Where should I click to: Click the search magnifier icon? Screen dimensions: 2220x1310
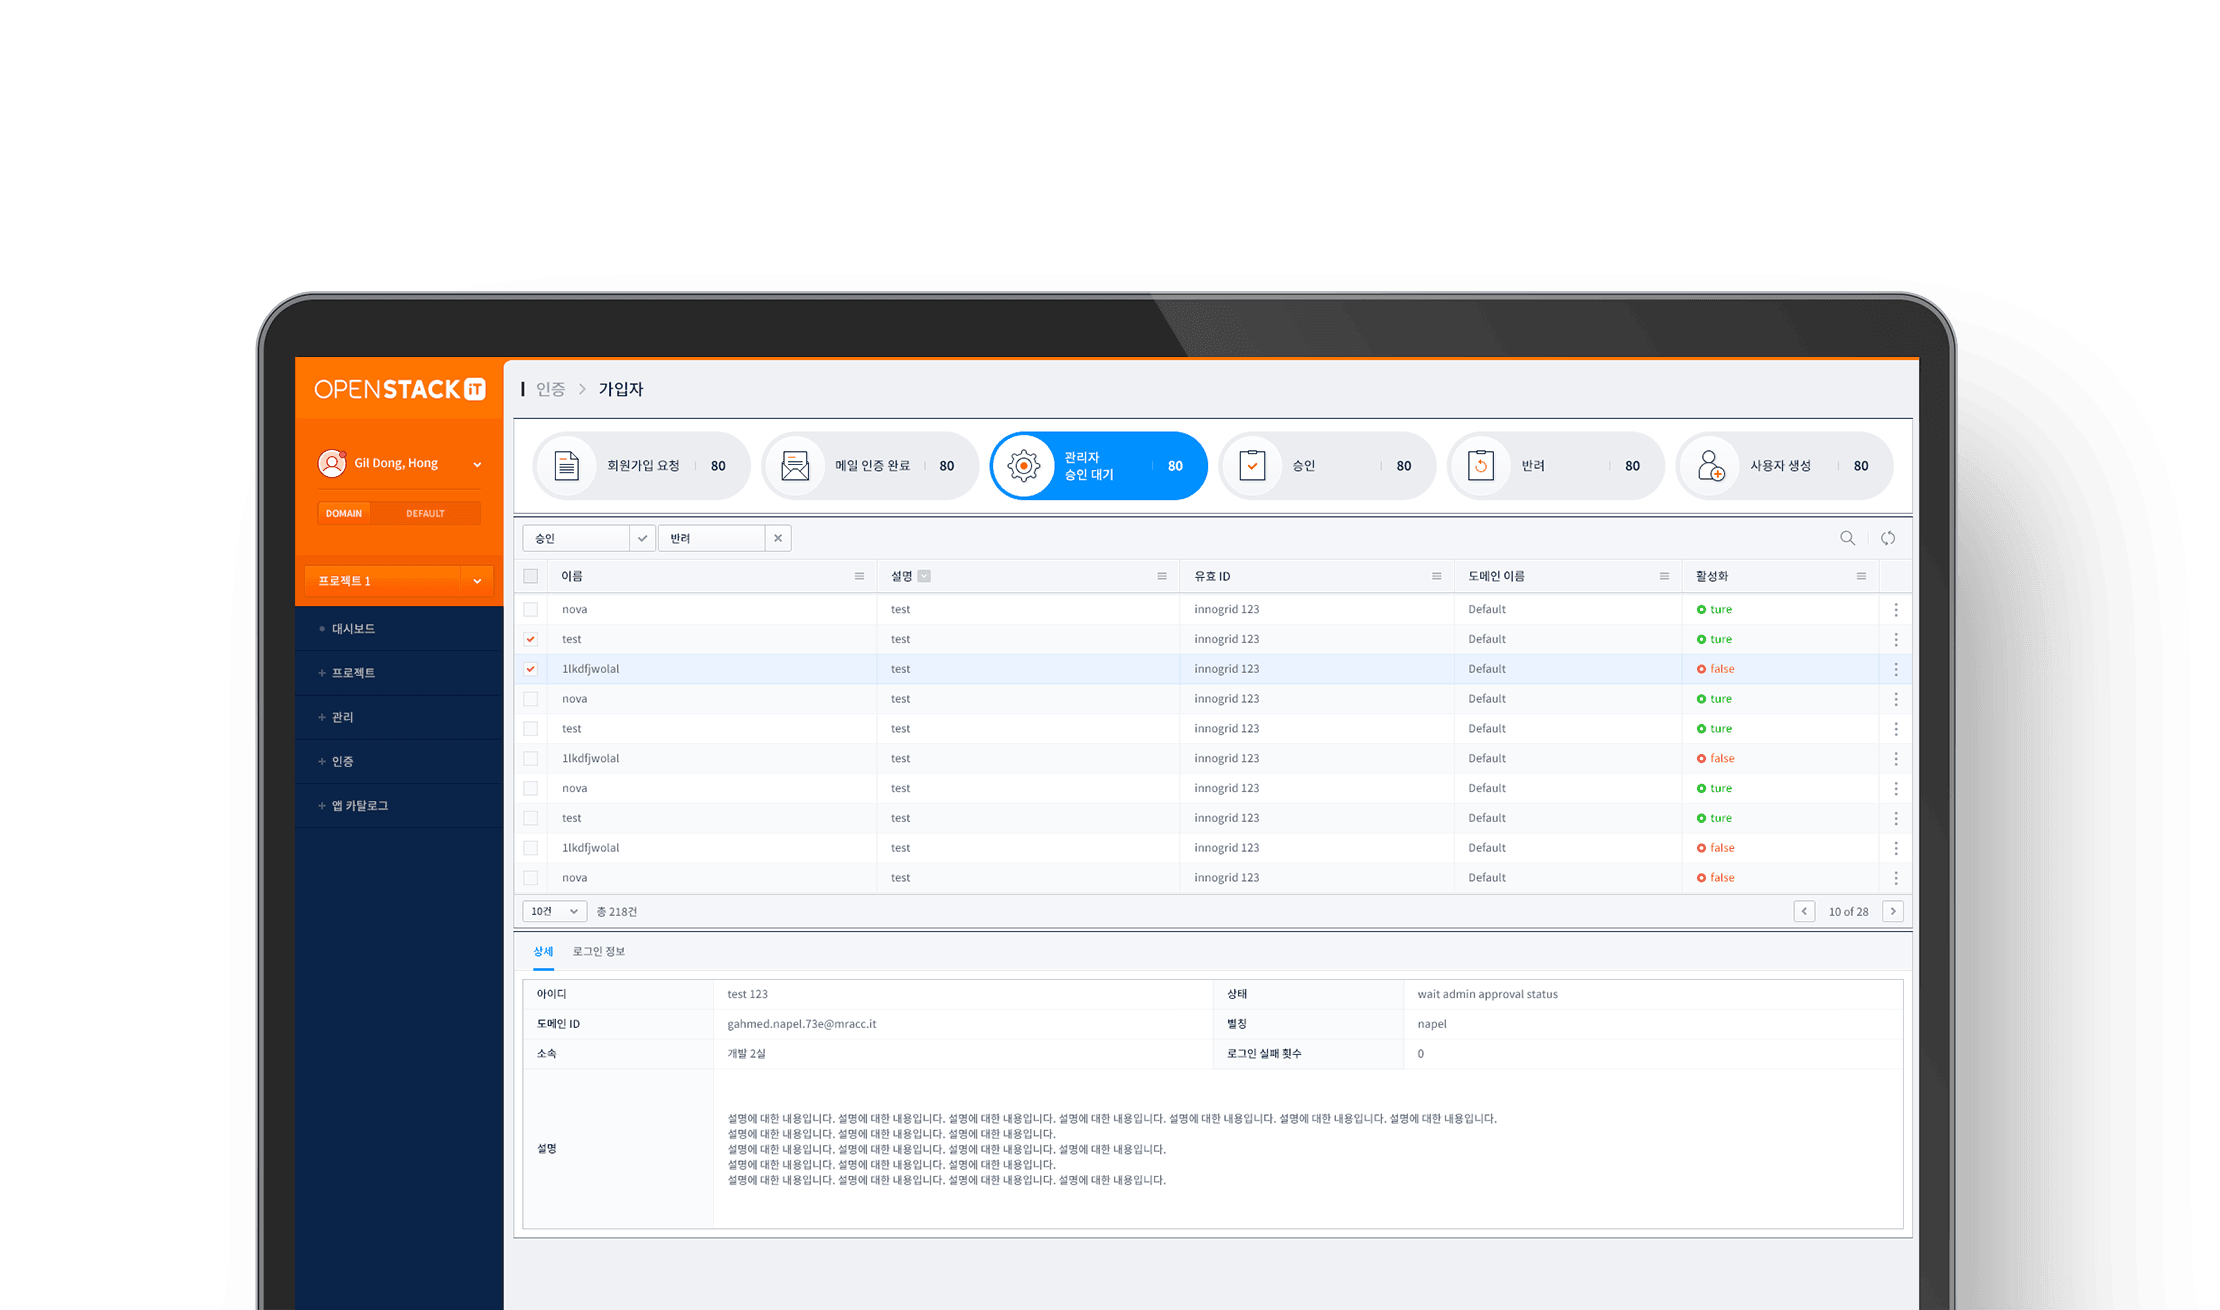(1847, 538)
